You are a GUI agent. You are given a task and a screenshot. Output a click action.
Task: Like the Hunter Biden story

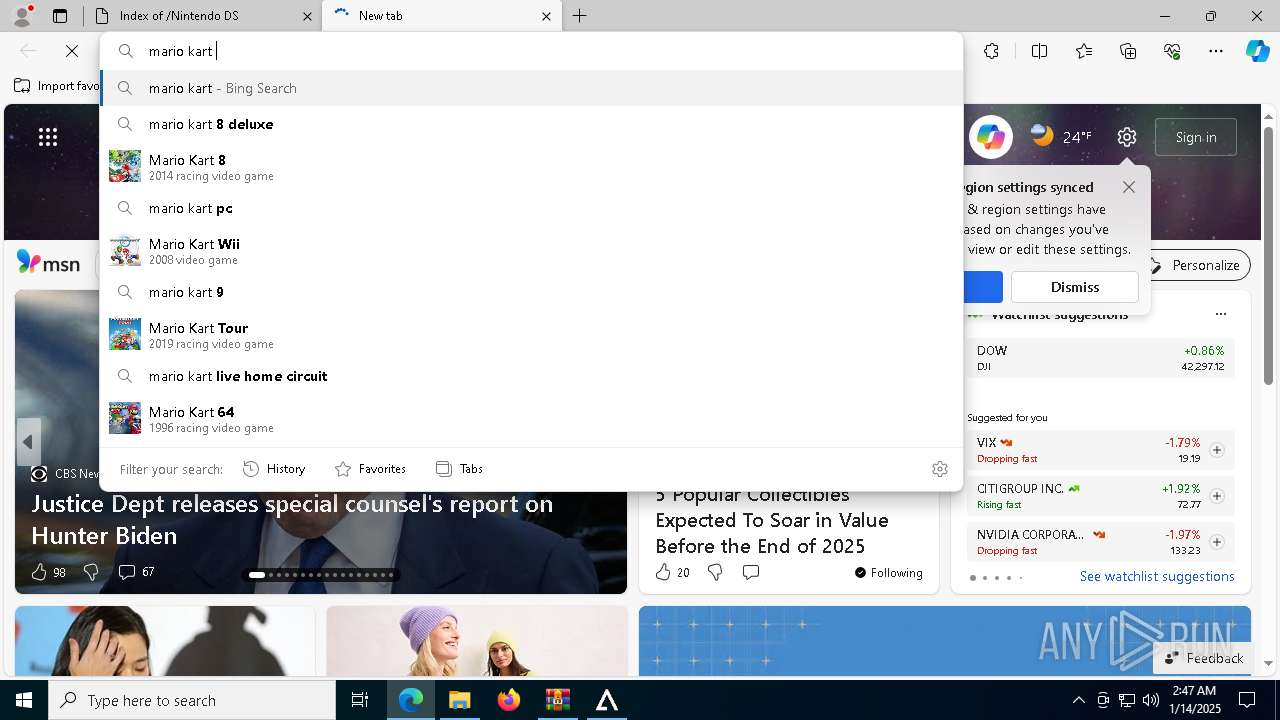tap(39, 572)
